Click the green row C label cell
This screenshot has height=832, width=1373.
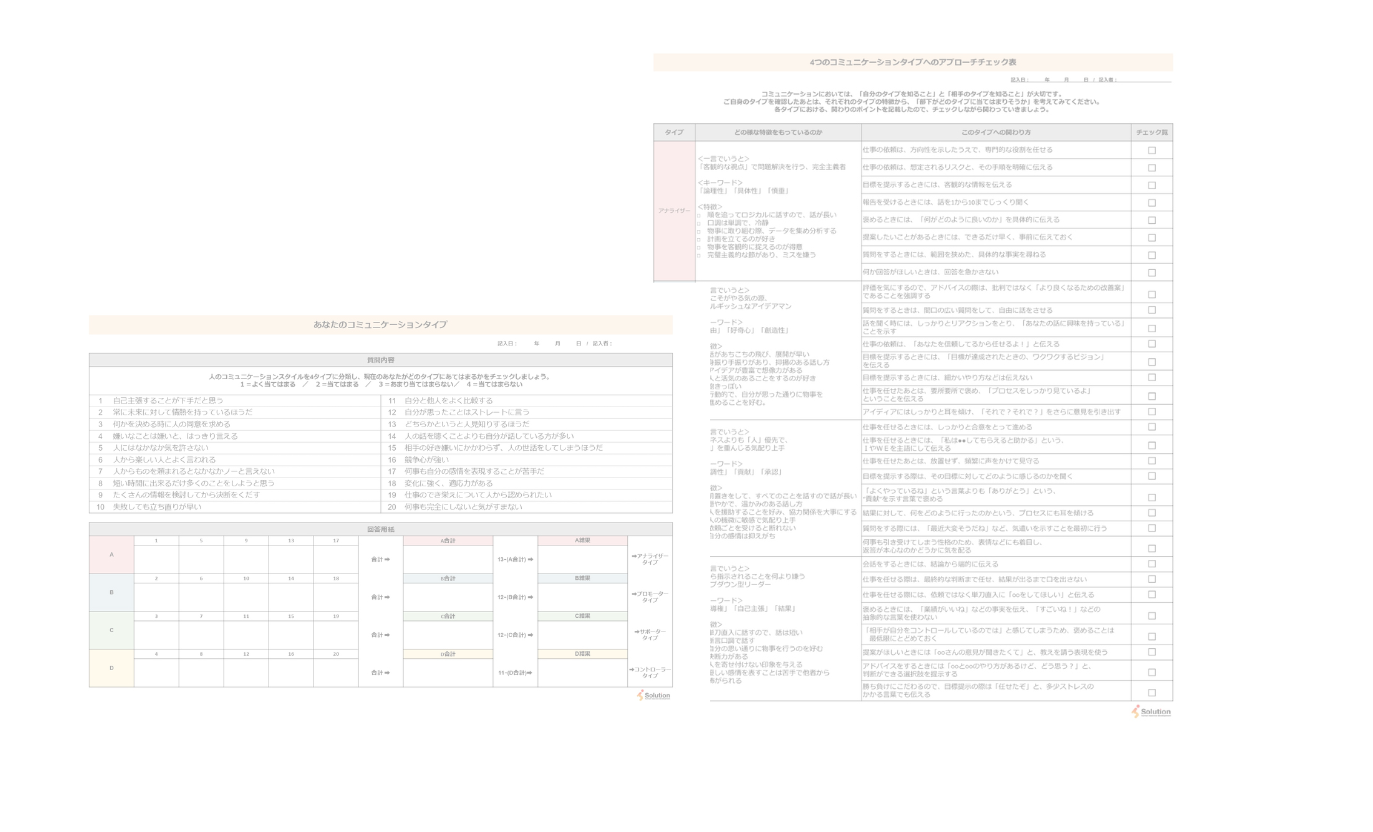pyautogui.click(x=111, y=631)
